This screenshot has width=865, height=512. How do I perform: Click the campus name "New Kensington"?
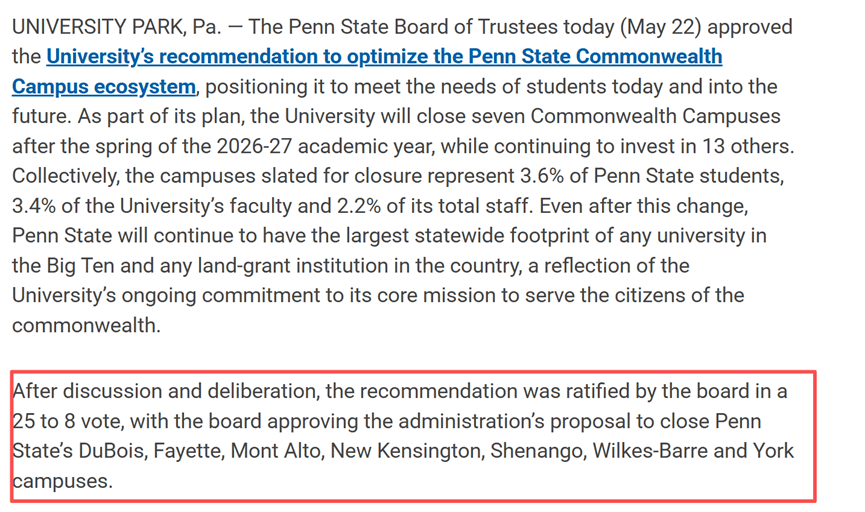tap(406, 451)
